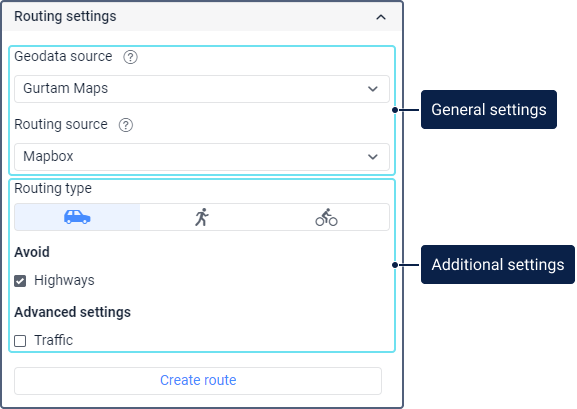Open Routing source help tooltip
The width and height of the screenshot is (577, 409).
pyautogui.click(x=126, y=125)
